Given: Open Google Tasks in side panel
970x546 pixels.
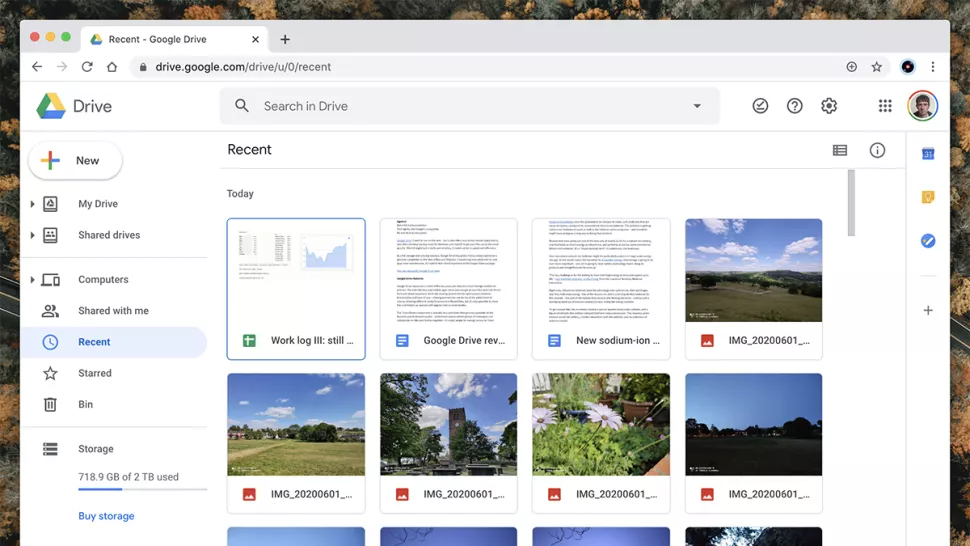Looking at the screenshot, I should point(928,241).
